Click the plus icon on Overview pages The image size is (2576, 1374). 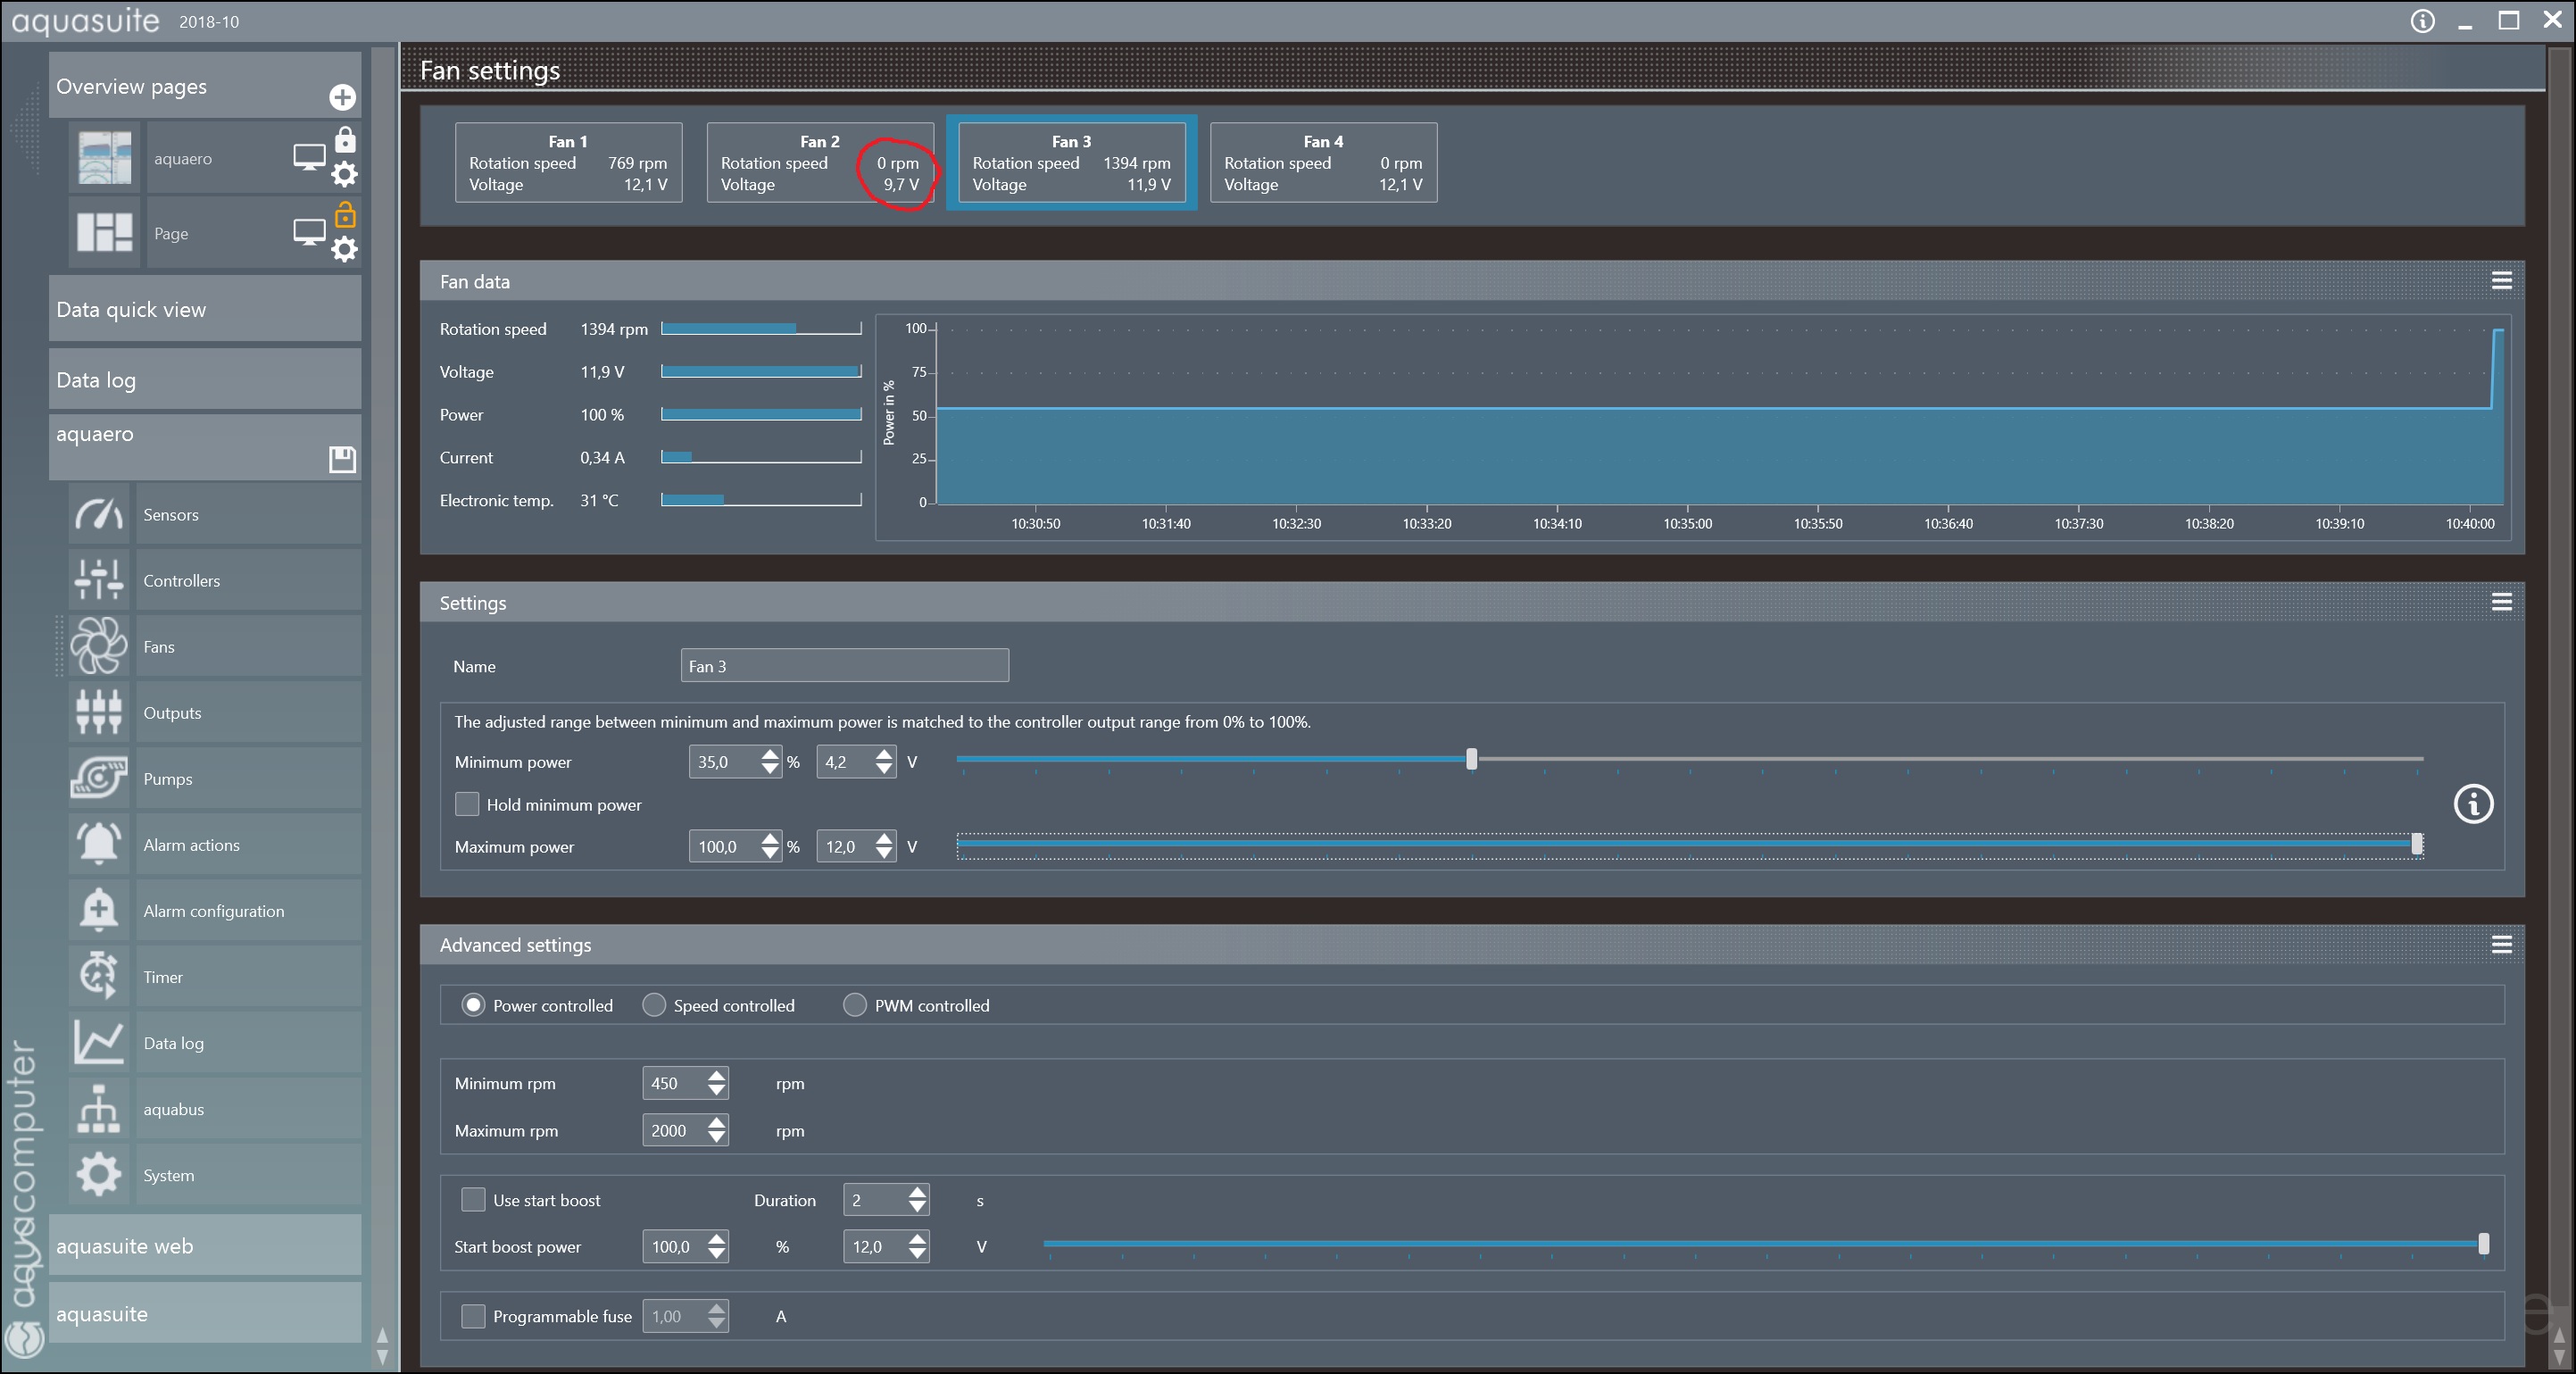[342, 97]
